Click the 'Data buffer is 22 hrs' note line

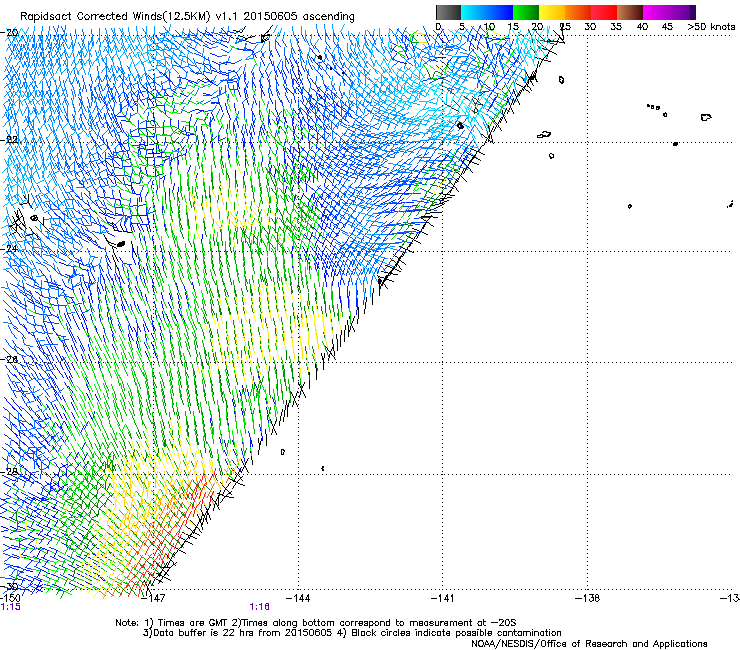click(x=352, y=633)
